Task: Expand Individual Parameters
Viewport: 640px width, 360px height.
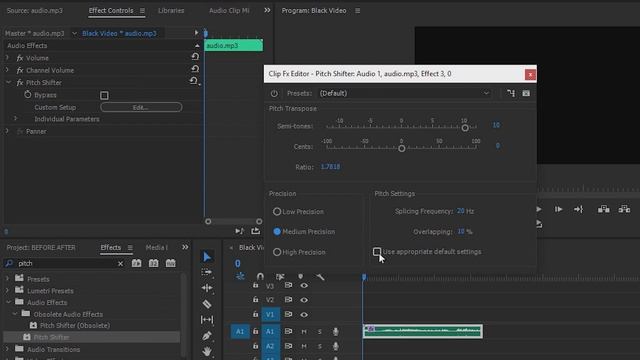Action: tap(16, 119)
